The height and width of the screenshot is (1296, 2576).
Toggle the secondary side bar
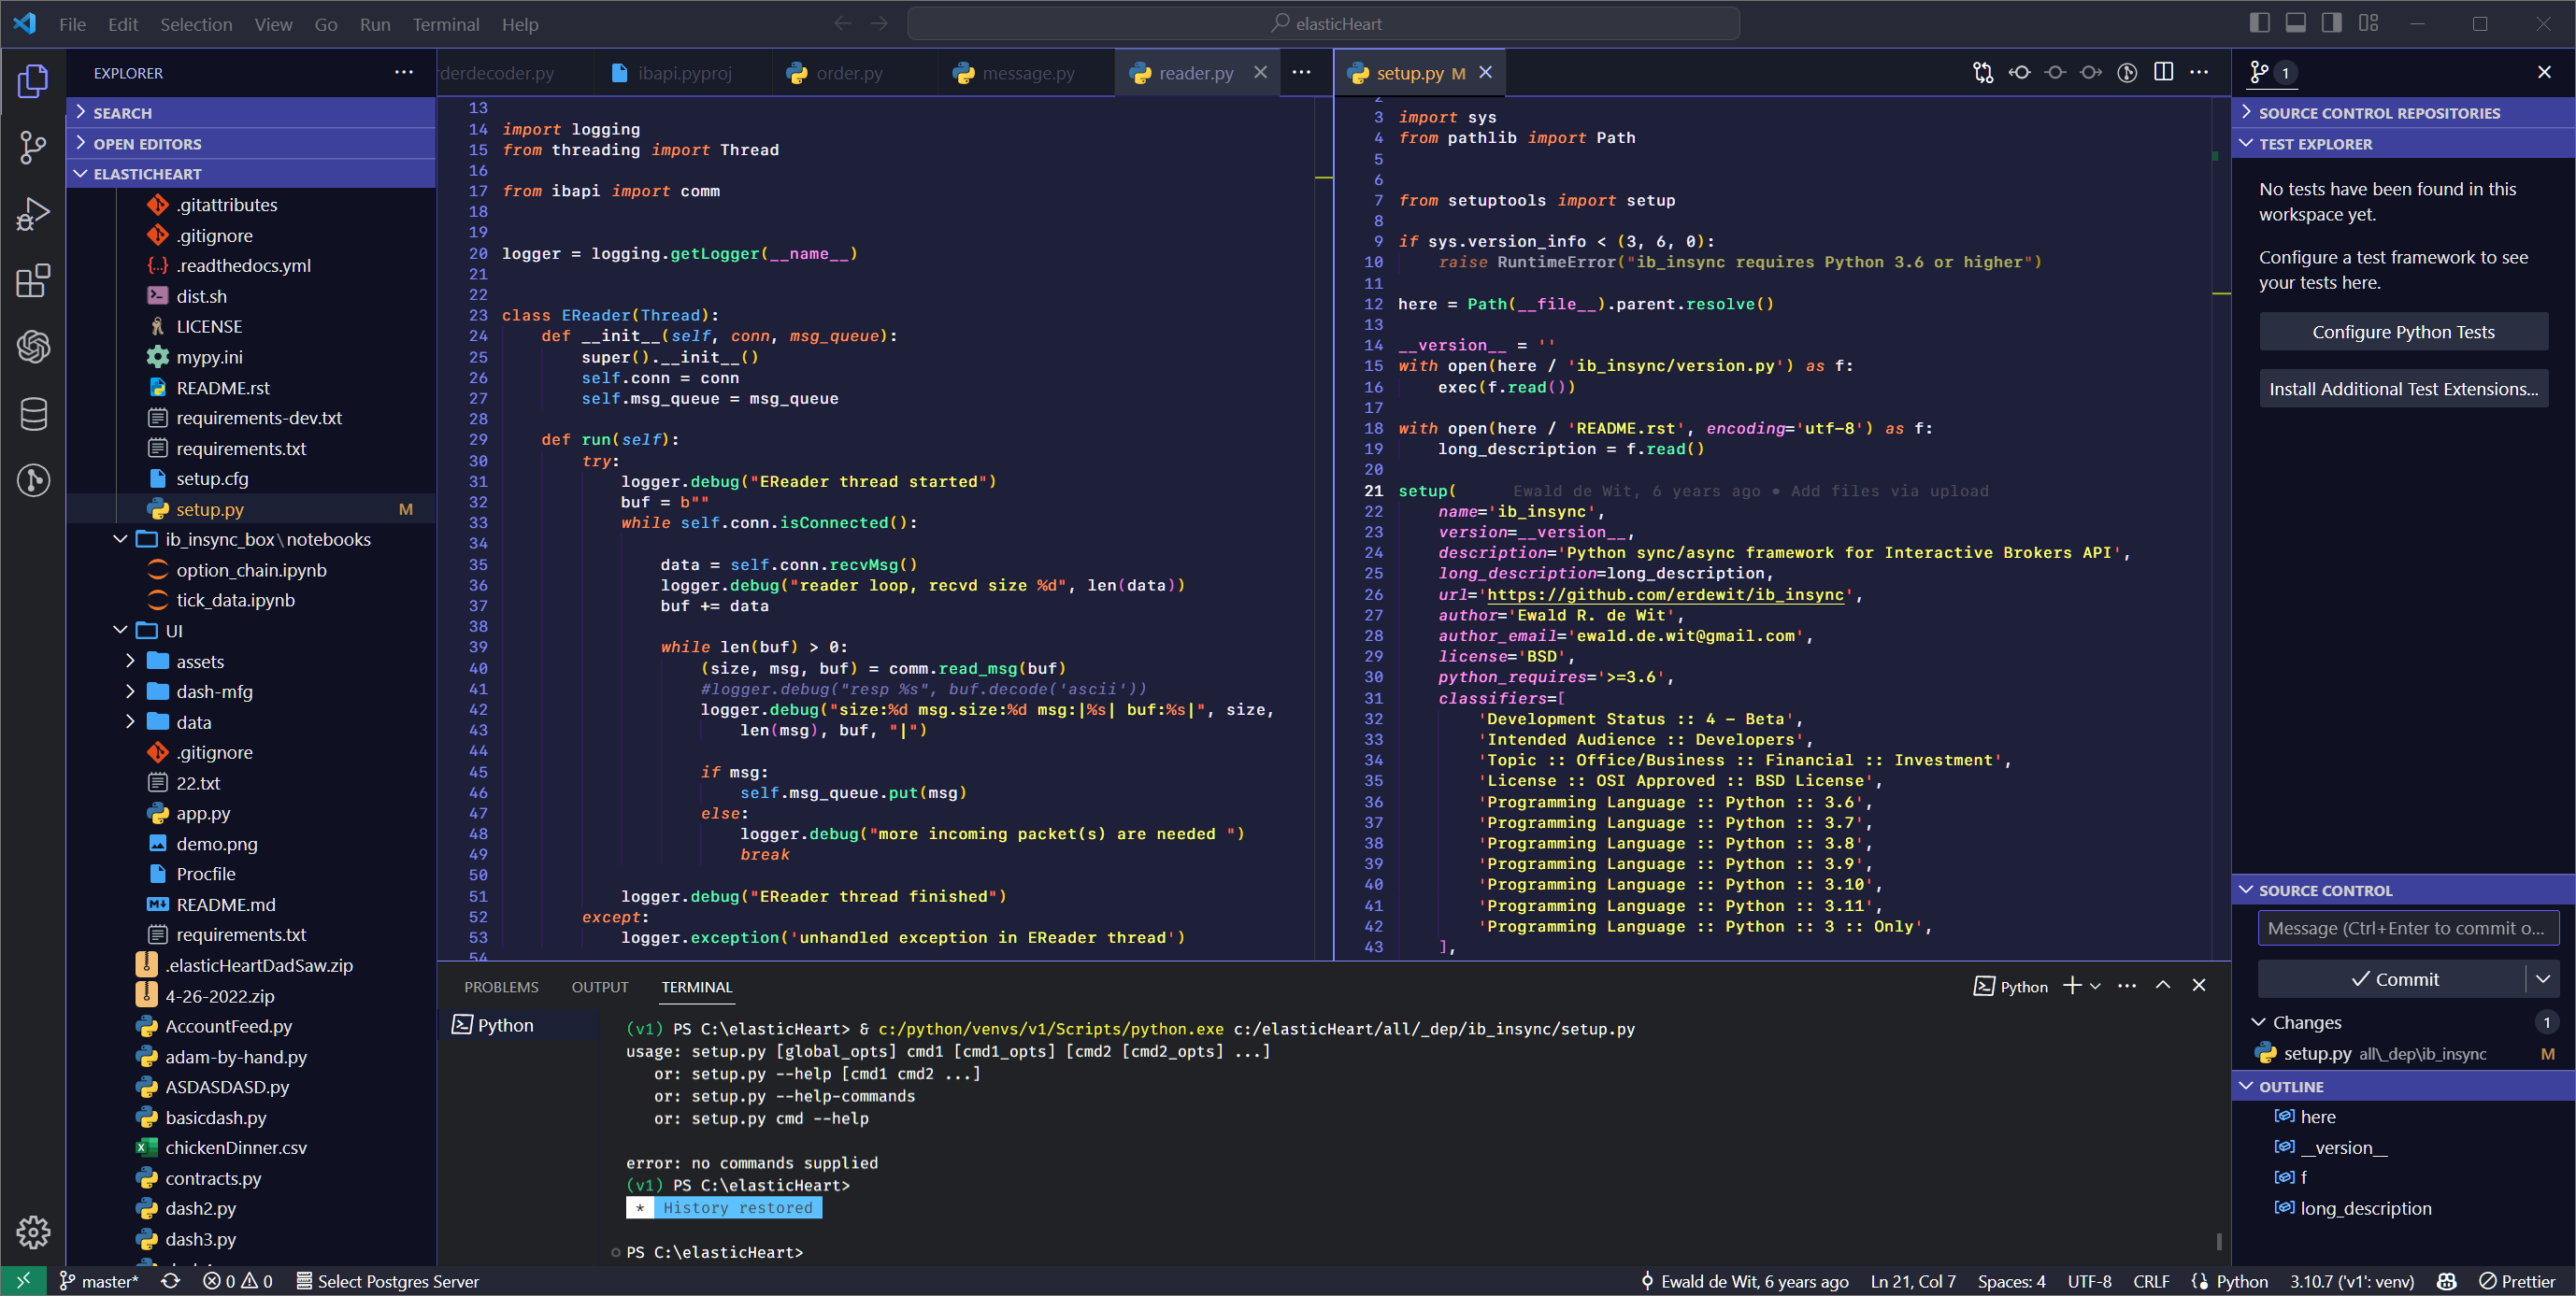click(x=2331, y=22)
